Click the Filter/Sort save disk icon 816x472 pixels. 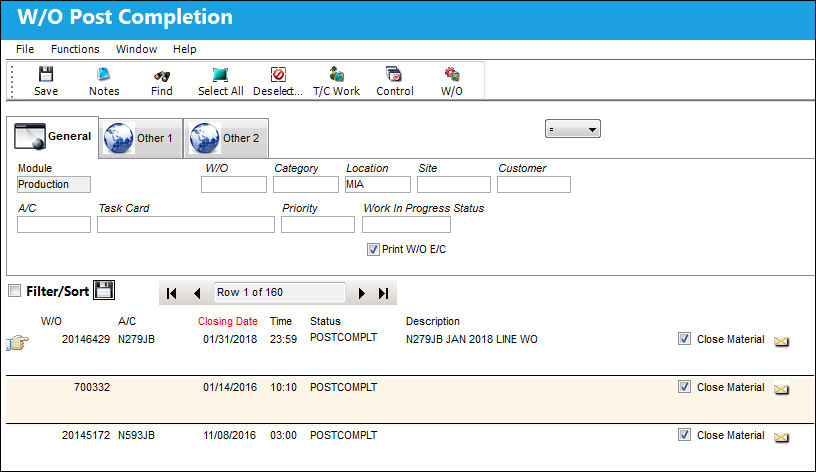coord(104,290)
